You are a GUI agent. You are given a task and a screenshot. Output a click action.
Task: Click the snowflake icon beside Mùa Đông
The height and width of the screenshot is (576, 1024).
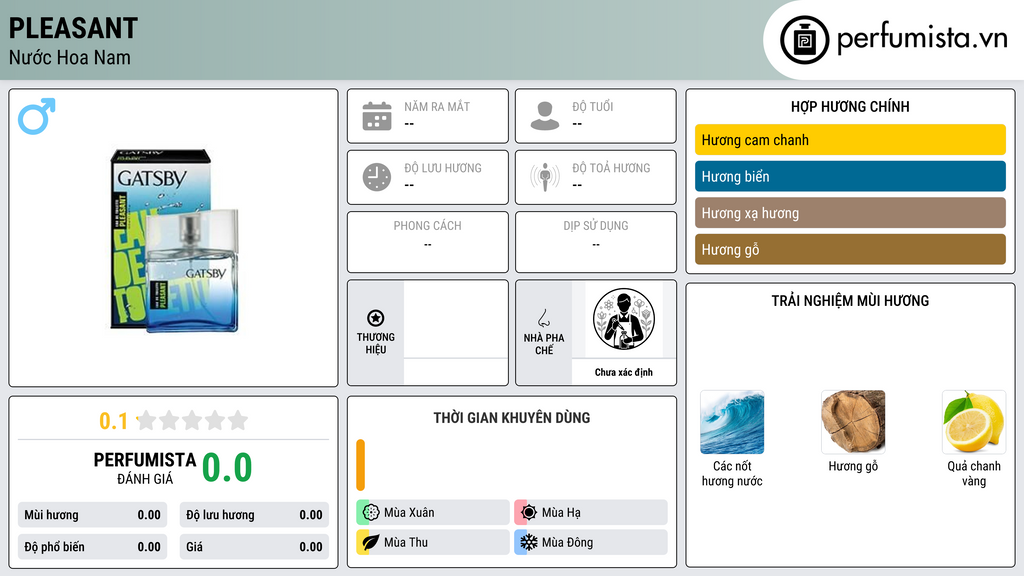pyautogui.click(x=529, y=542)
